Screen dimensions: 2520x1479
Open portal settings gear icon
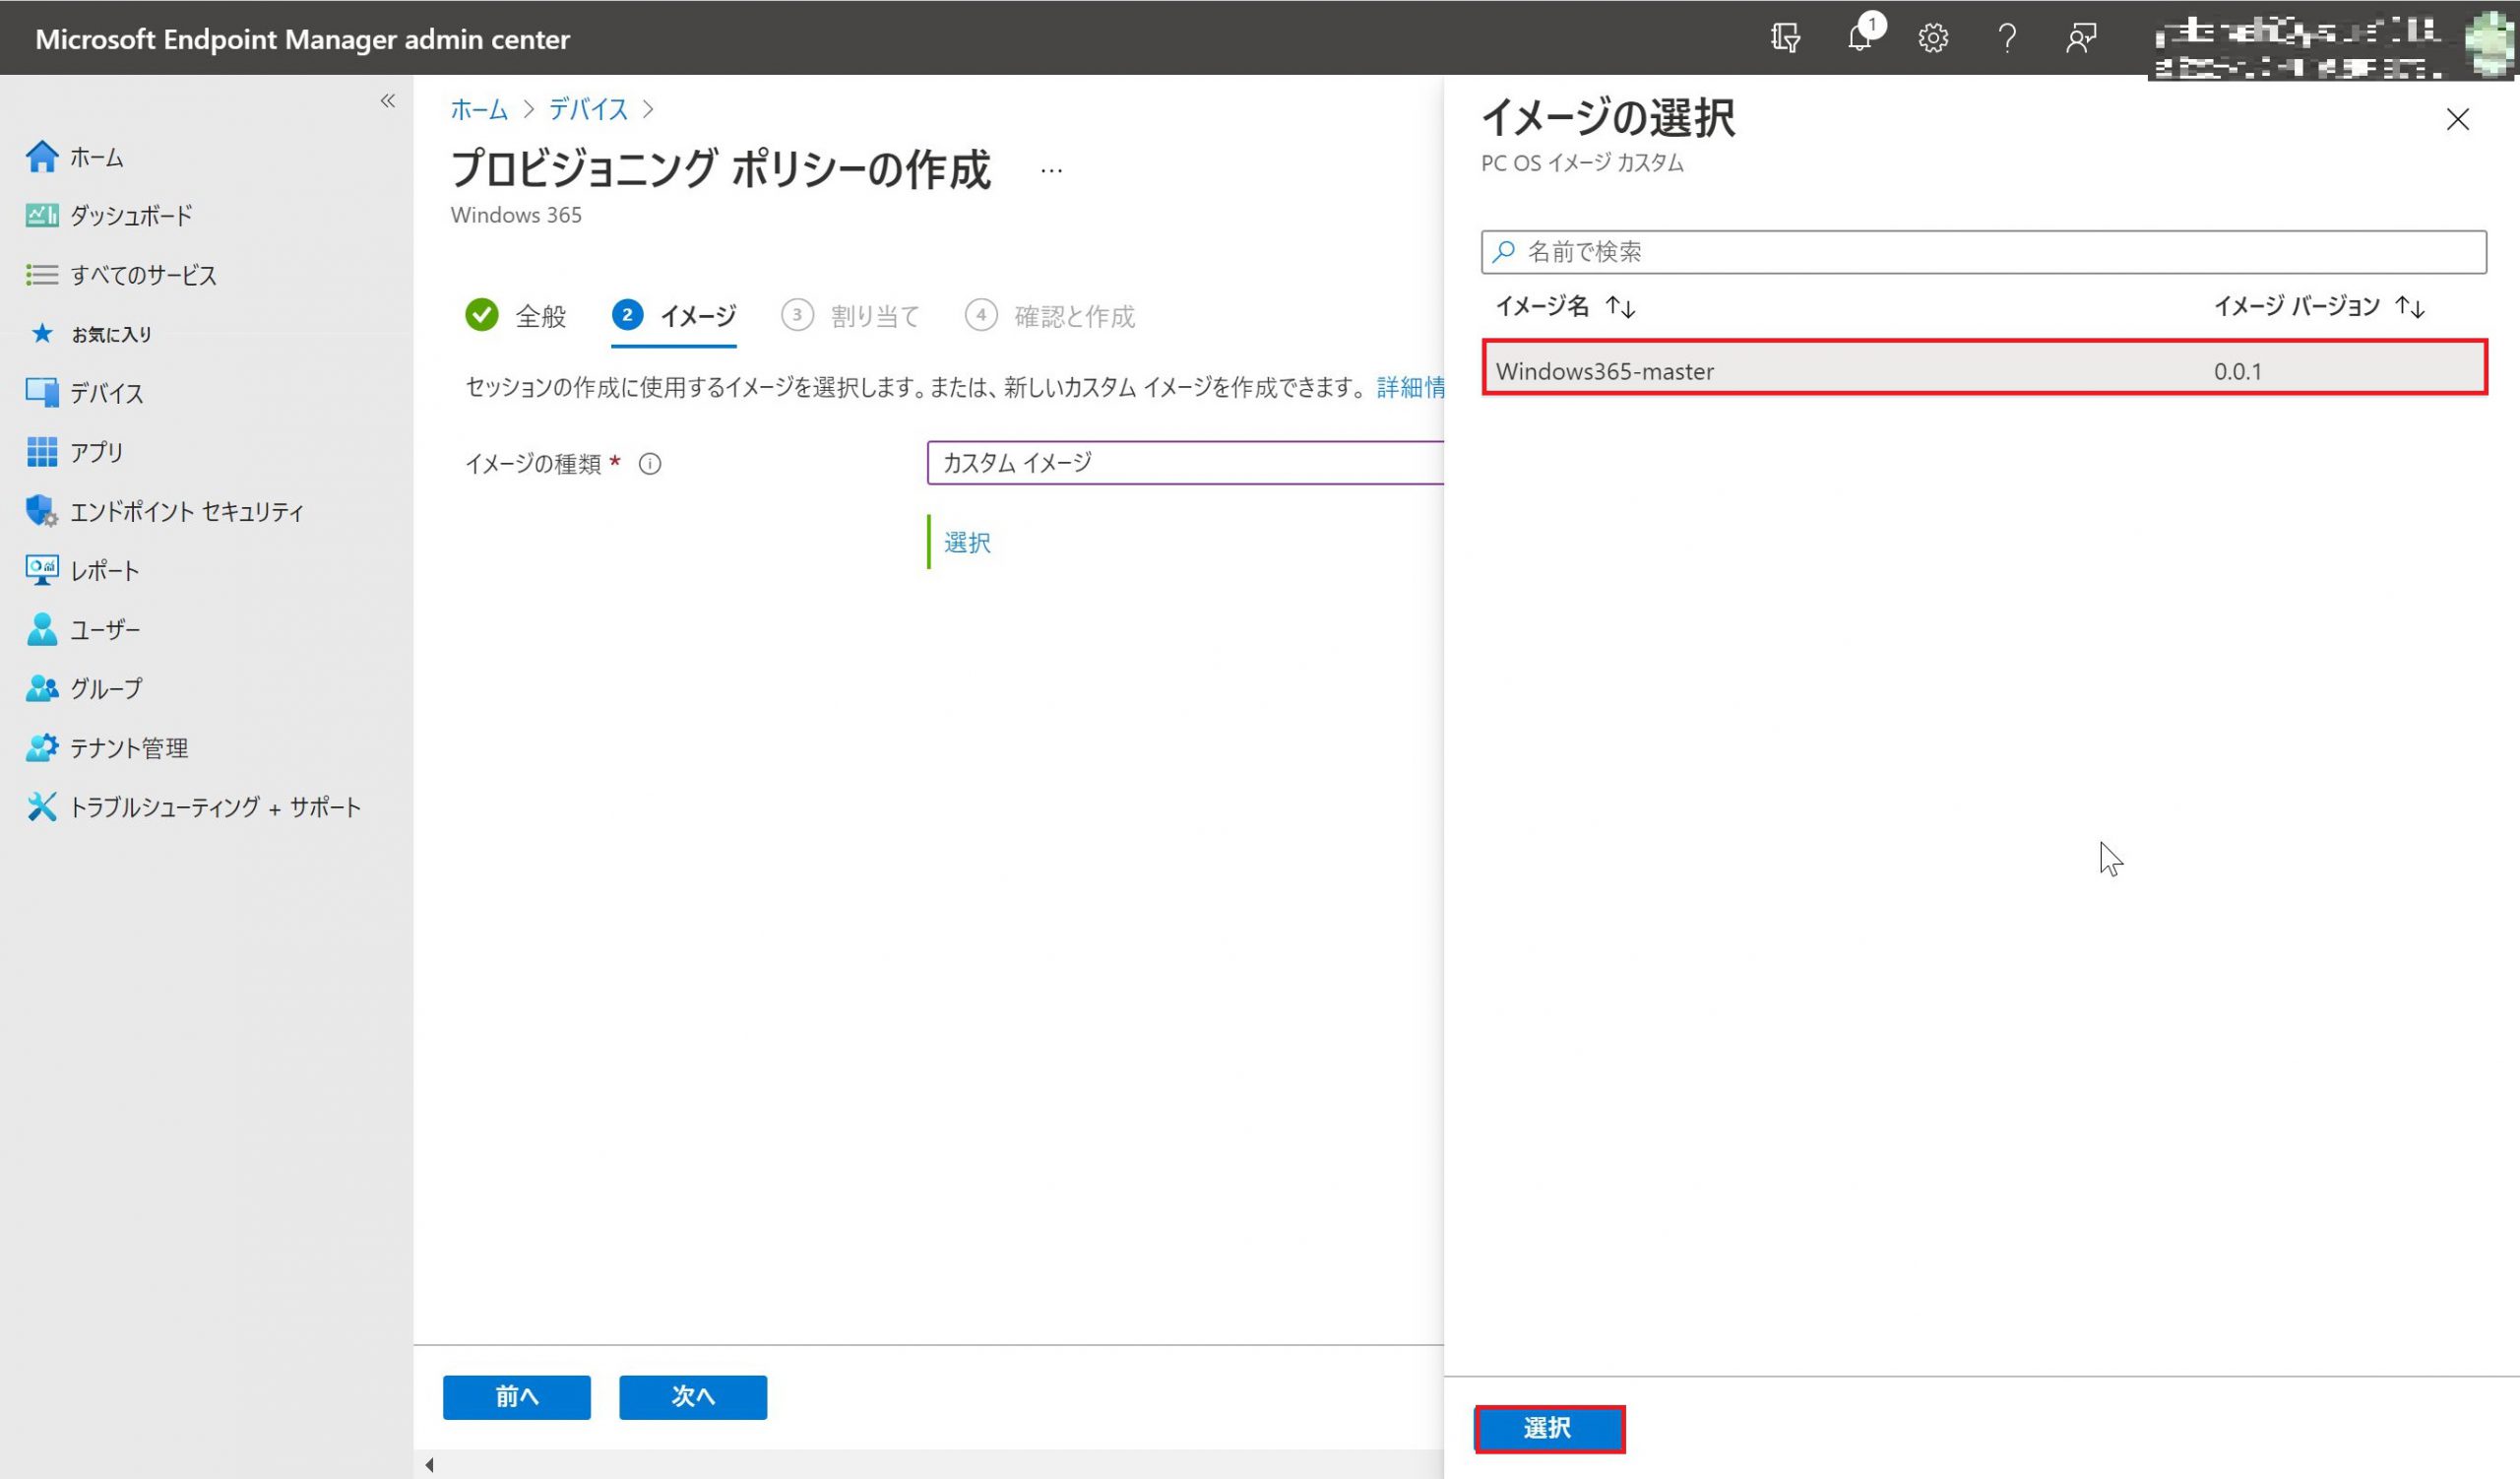(1932, 38)
